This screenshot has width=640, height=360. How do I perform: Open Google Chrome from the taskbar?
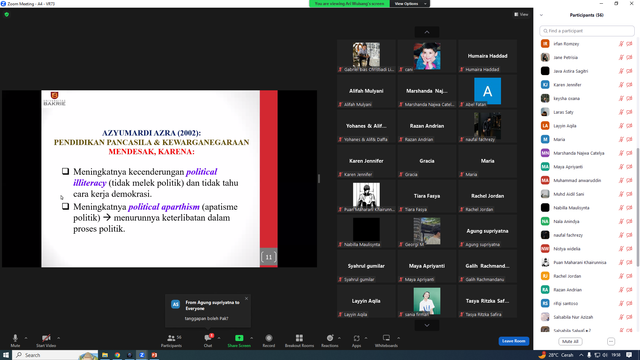117,355
